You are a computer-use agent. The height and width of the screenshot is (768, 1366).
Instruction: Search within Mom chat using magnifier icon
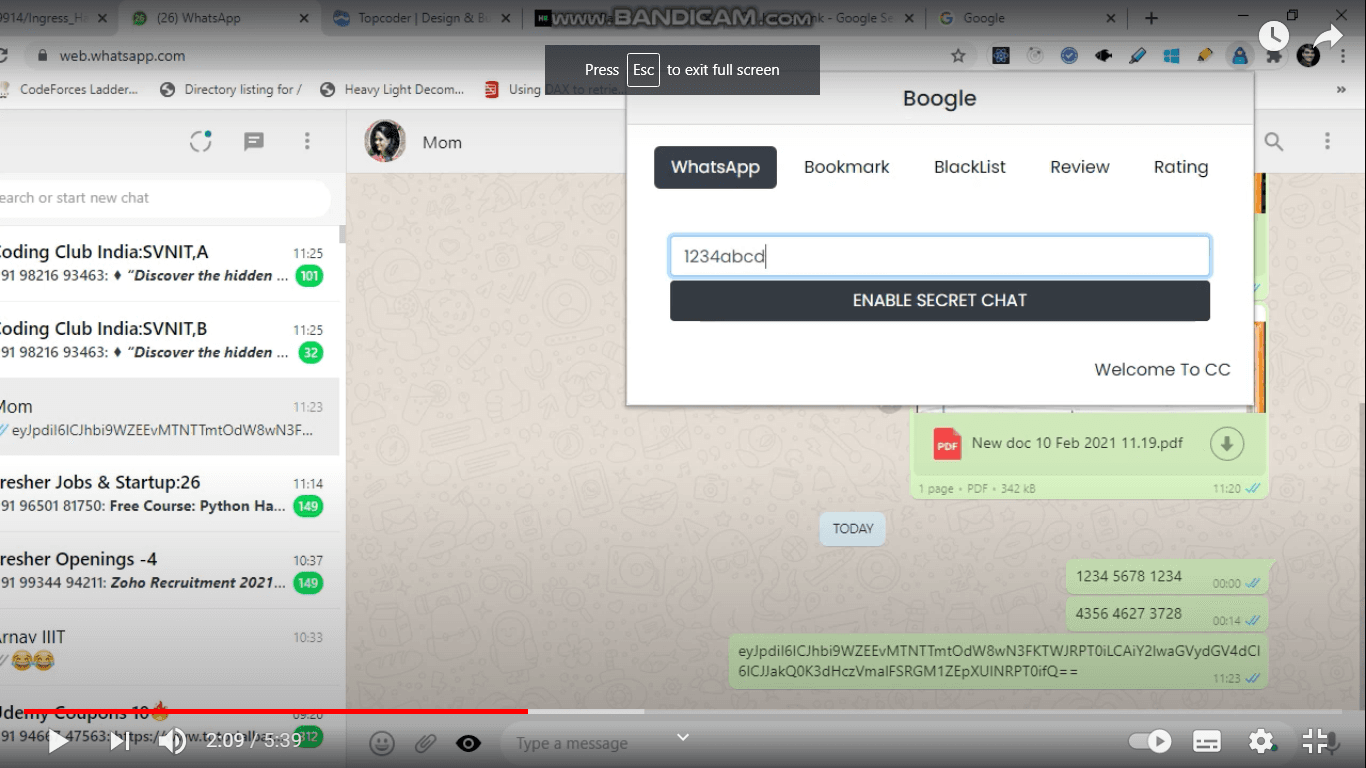1274,142
